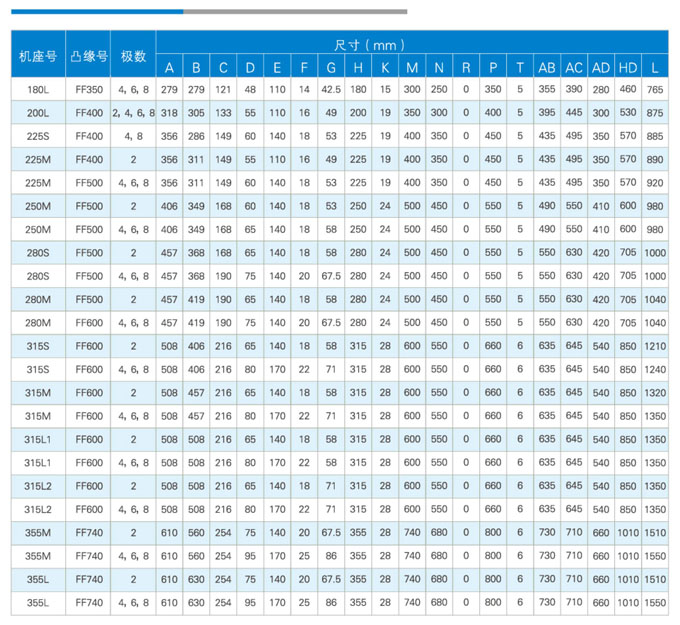680x625 pixels.
Task: Click the L value 1210
Action: point(655,345)
